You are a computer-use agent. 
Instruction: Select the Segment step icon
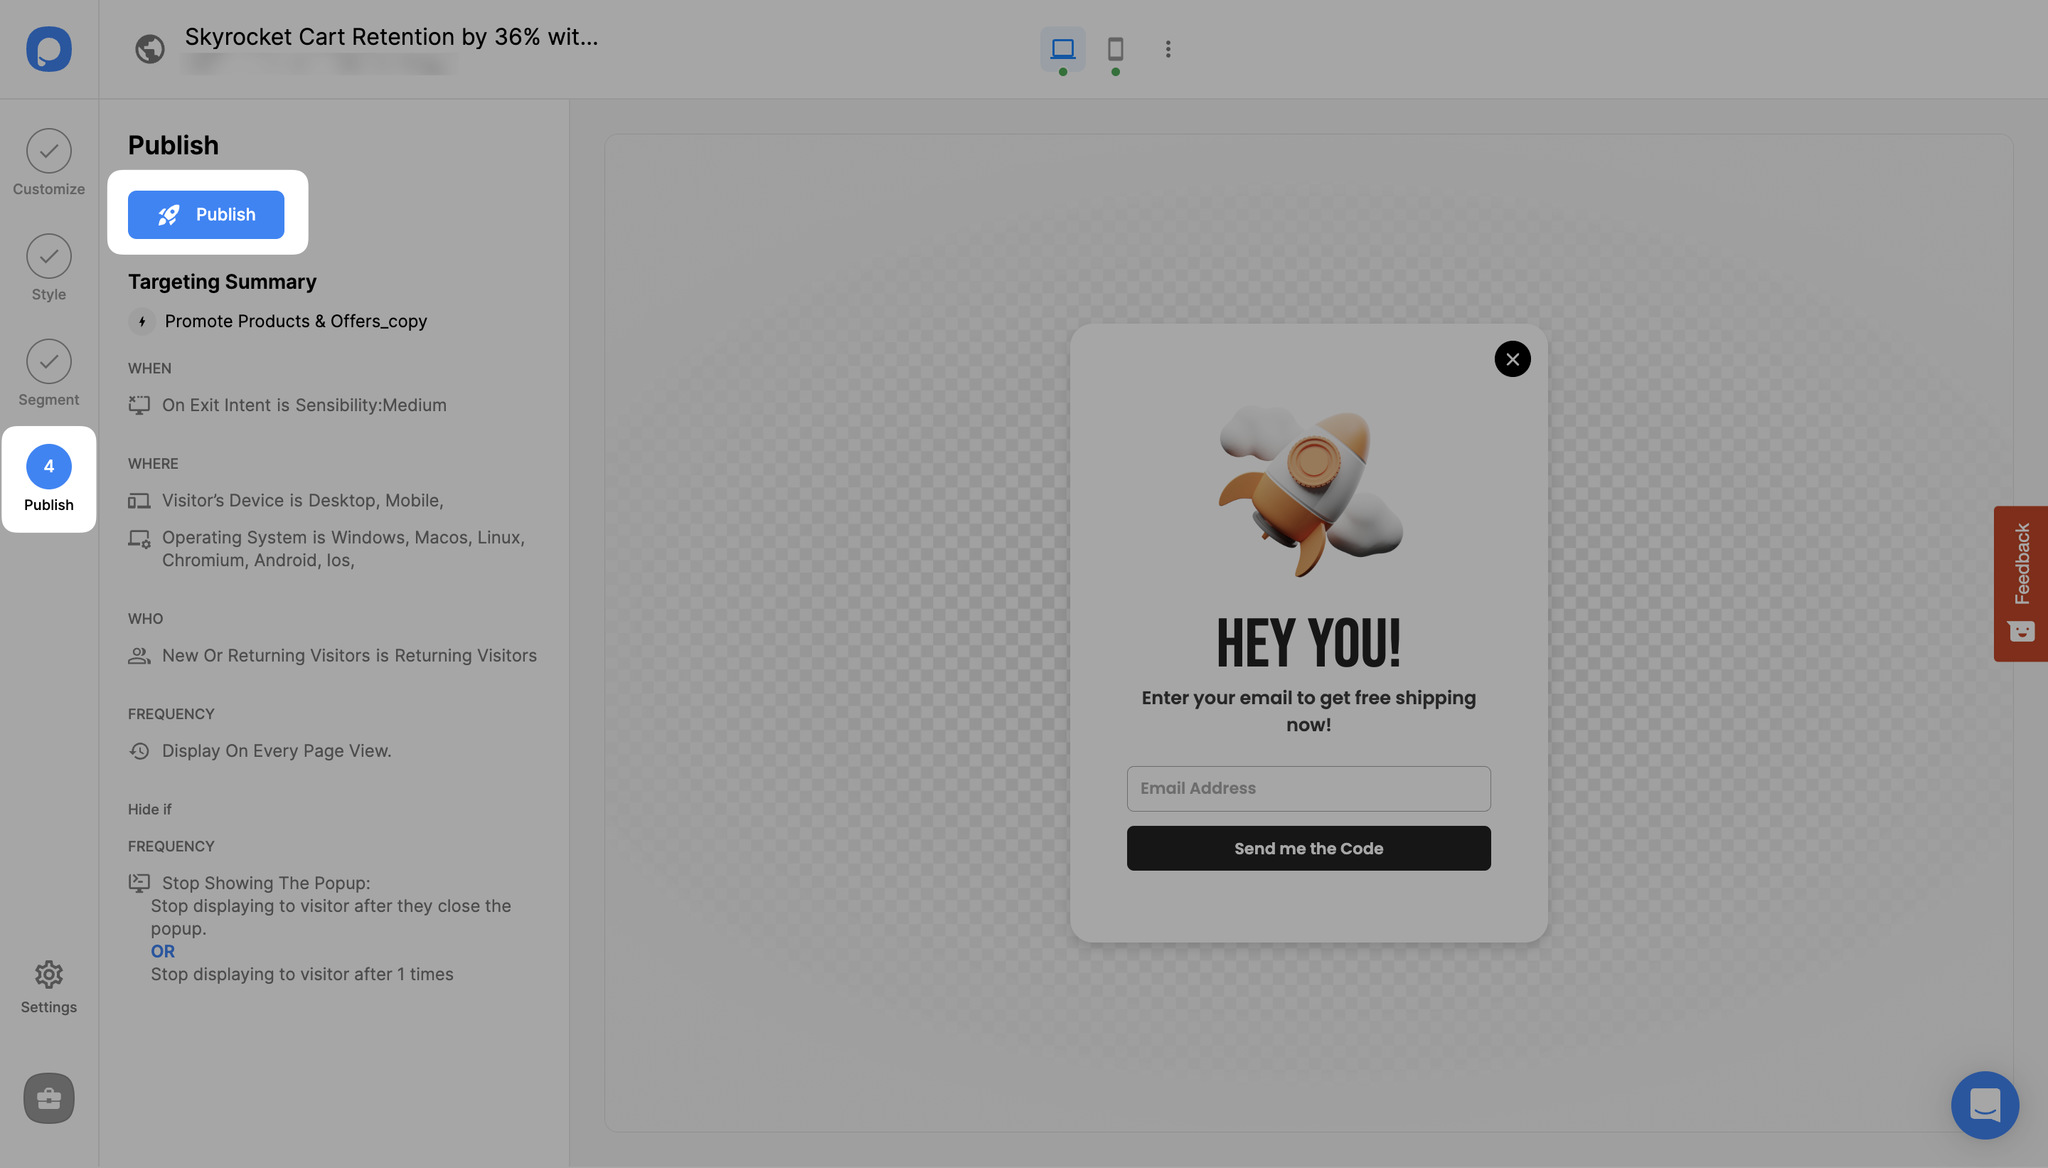[48, 360]
